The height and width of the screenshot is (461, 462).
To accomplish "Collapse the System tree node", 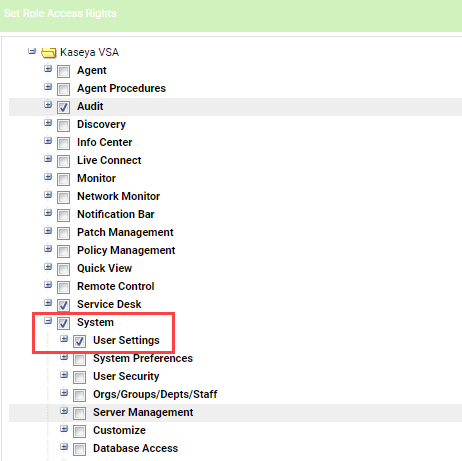I will coord(48,321).
